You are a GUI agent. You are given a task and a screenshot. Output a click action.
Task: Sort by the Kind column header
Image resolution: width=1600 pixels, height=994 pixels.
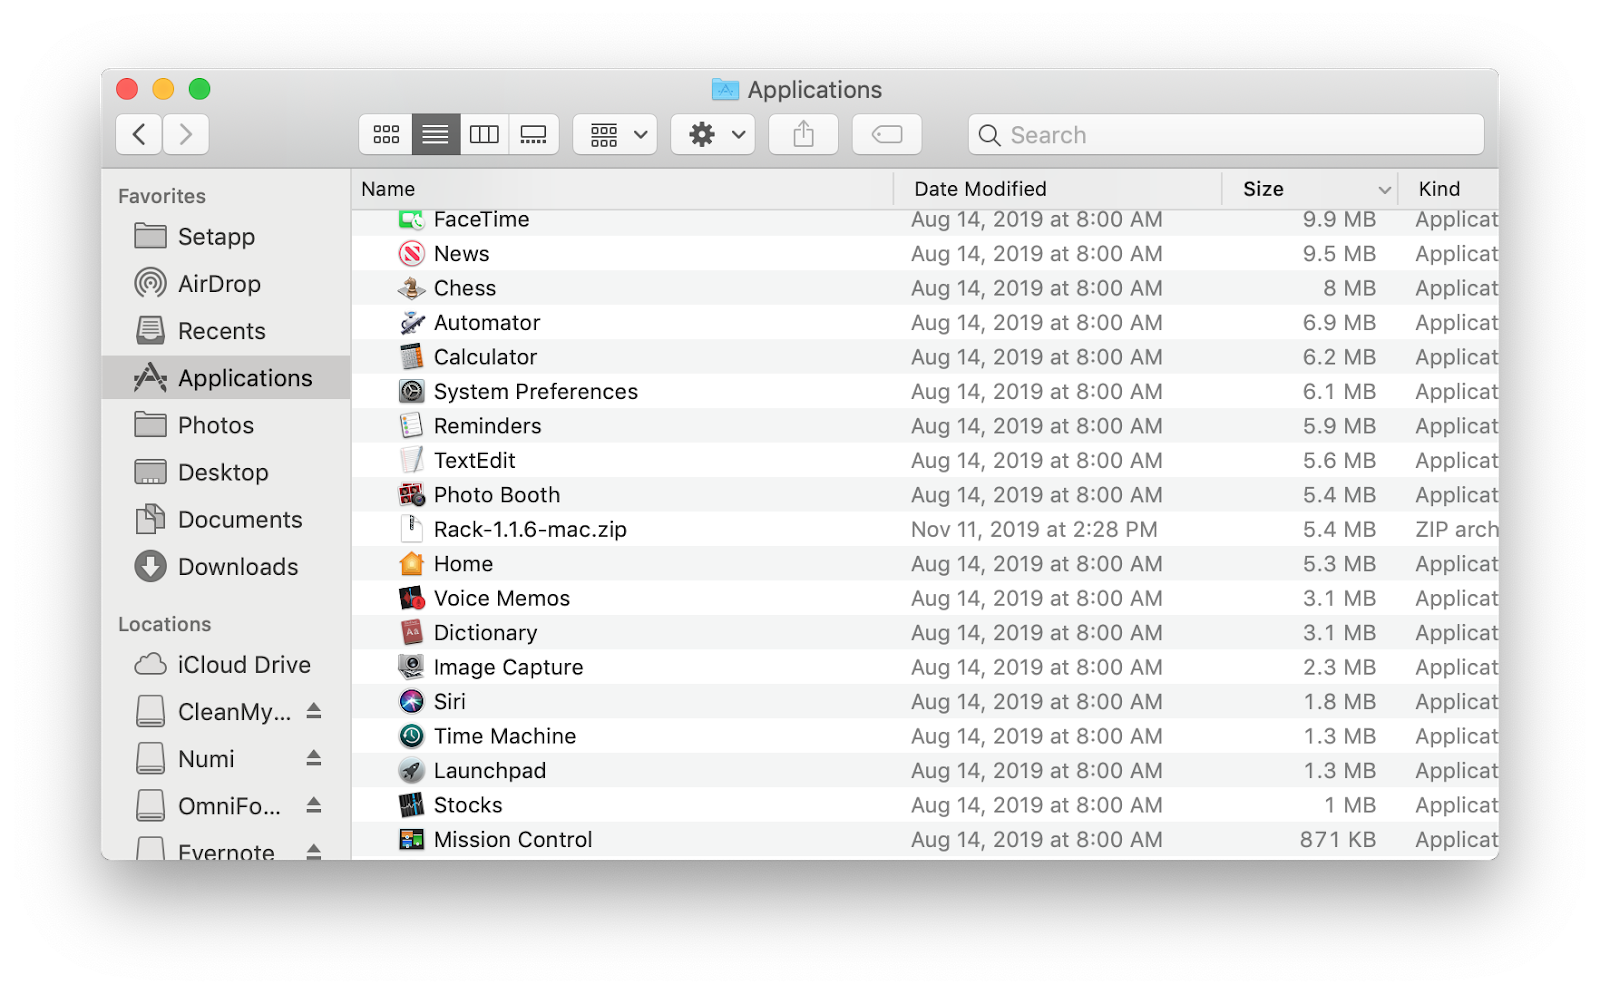click(1449, 189)
